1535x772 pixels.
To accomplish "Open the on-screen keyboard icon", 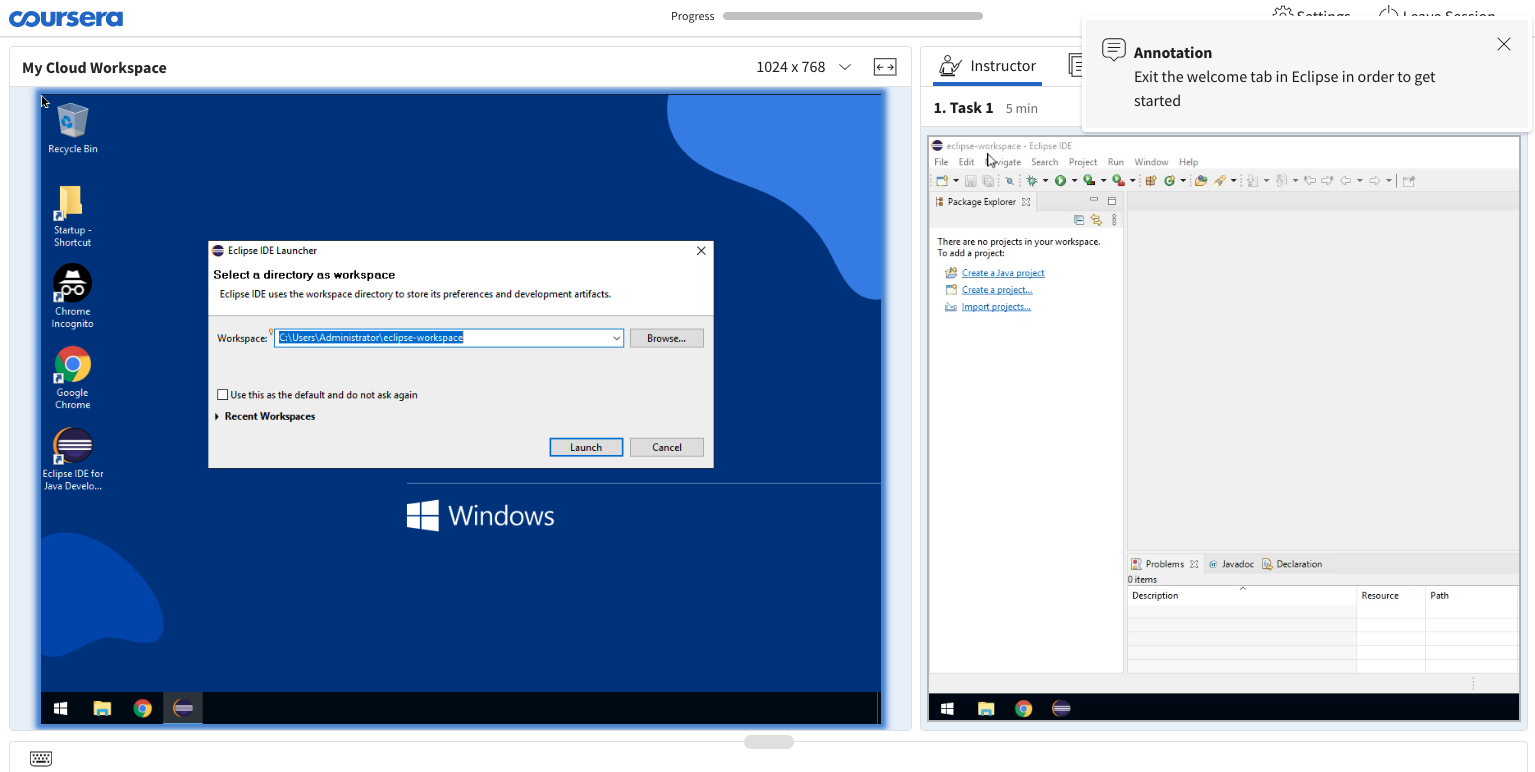I will (41, 759).
